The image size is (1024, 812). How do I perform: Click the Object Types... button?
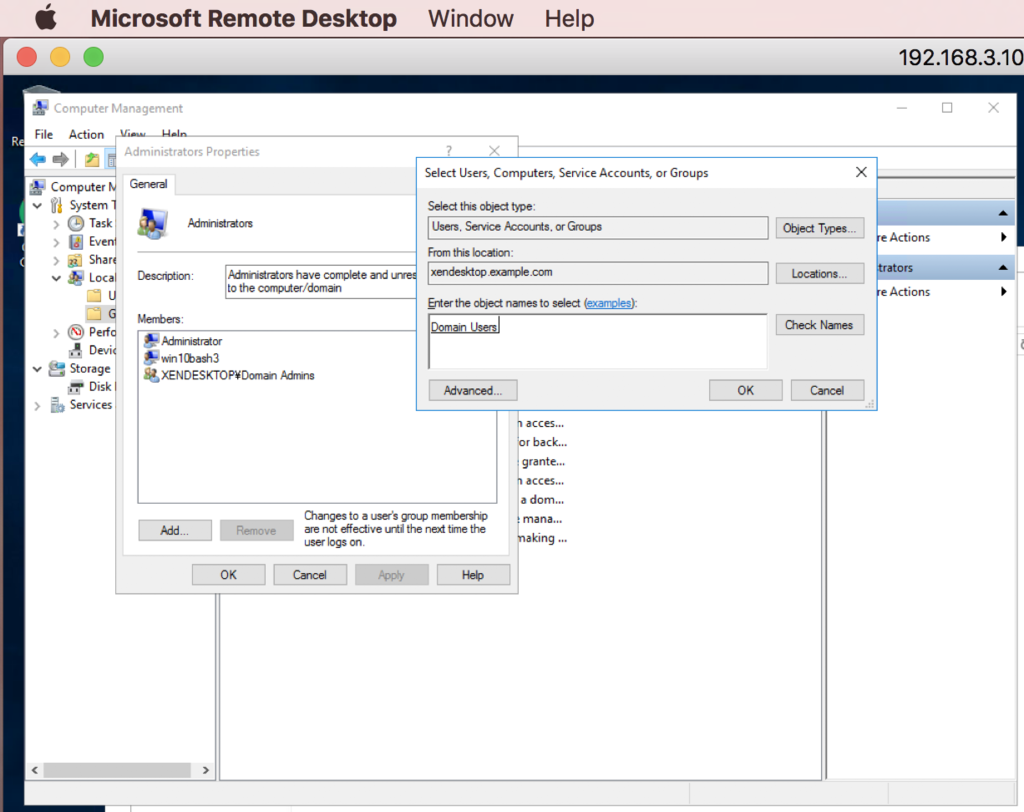(820, 228)
